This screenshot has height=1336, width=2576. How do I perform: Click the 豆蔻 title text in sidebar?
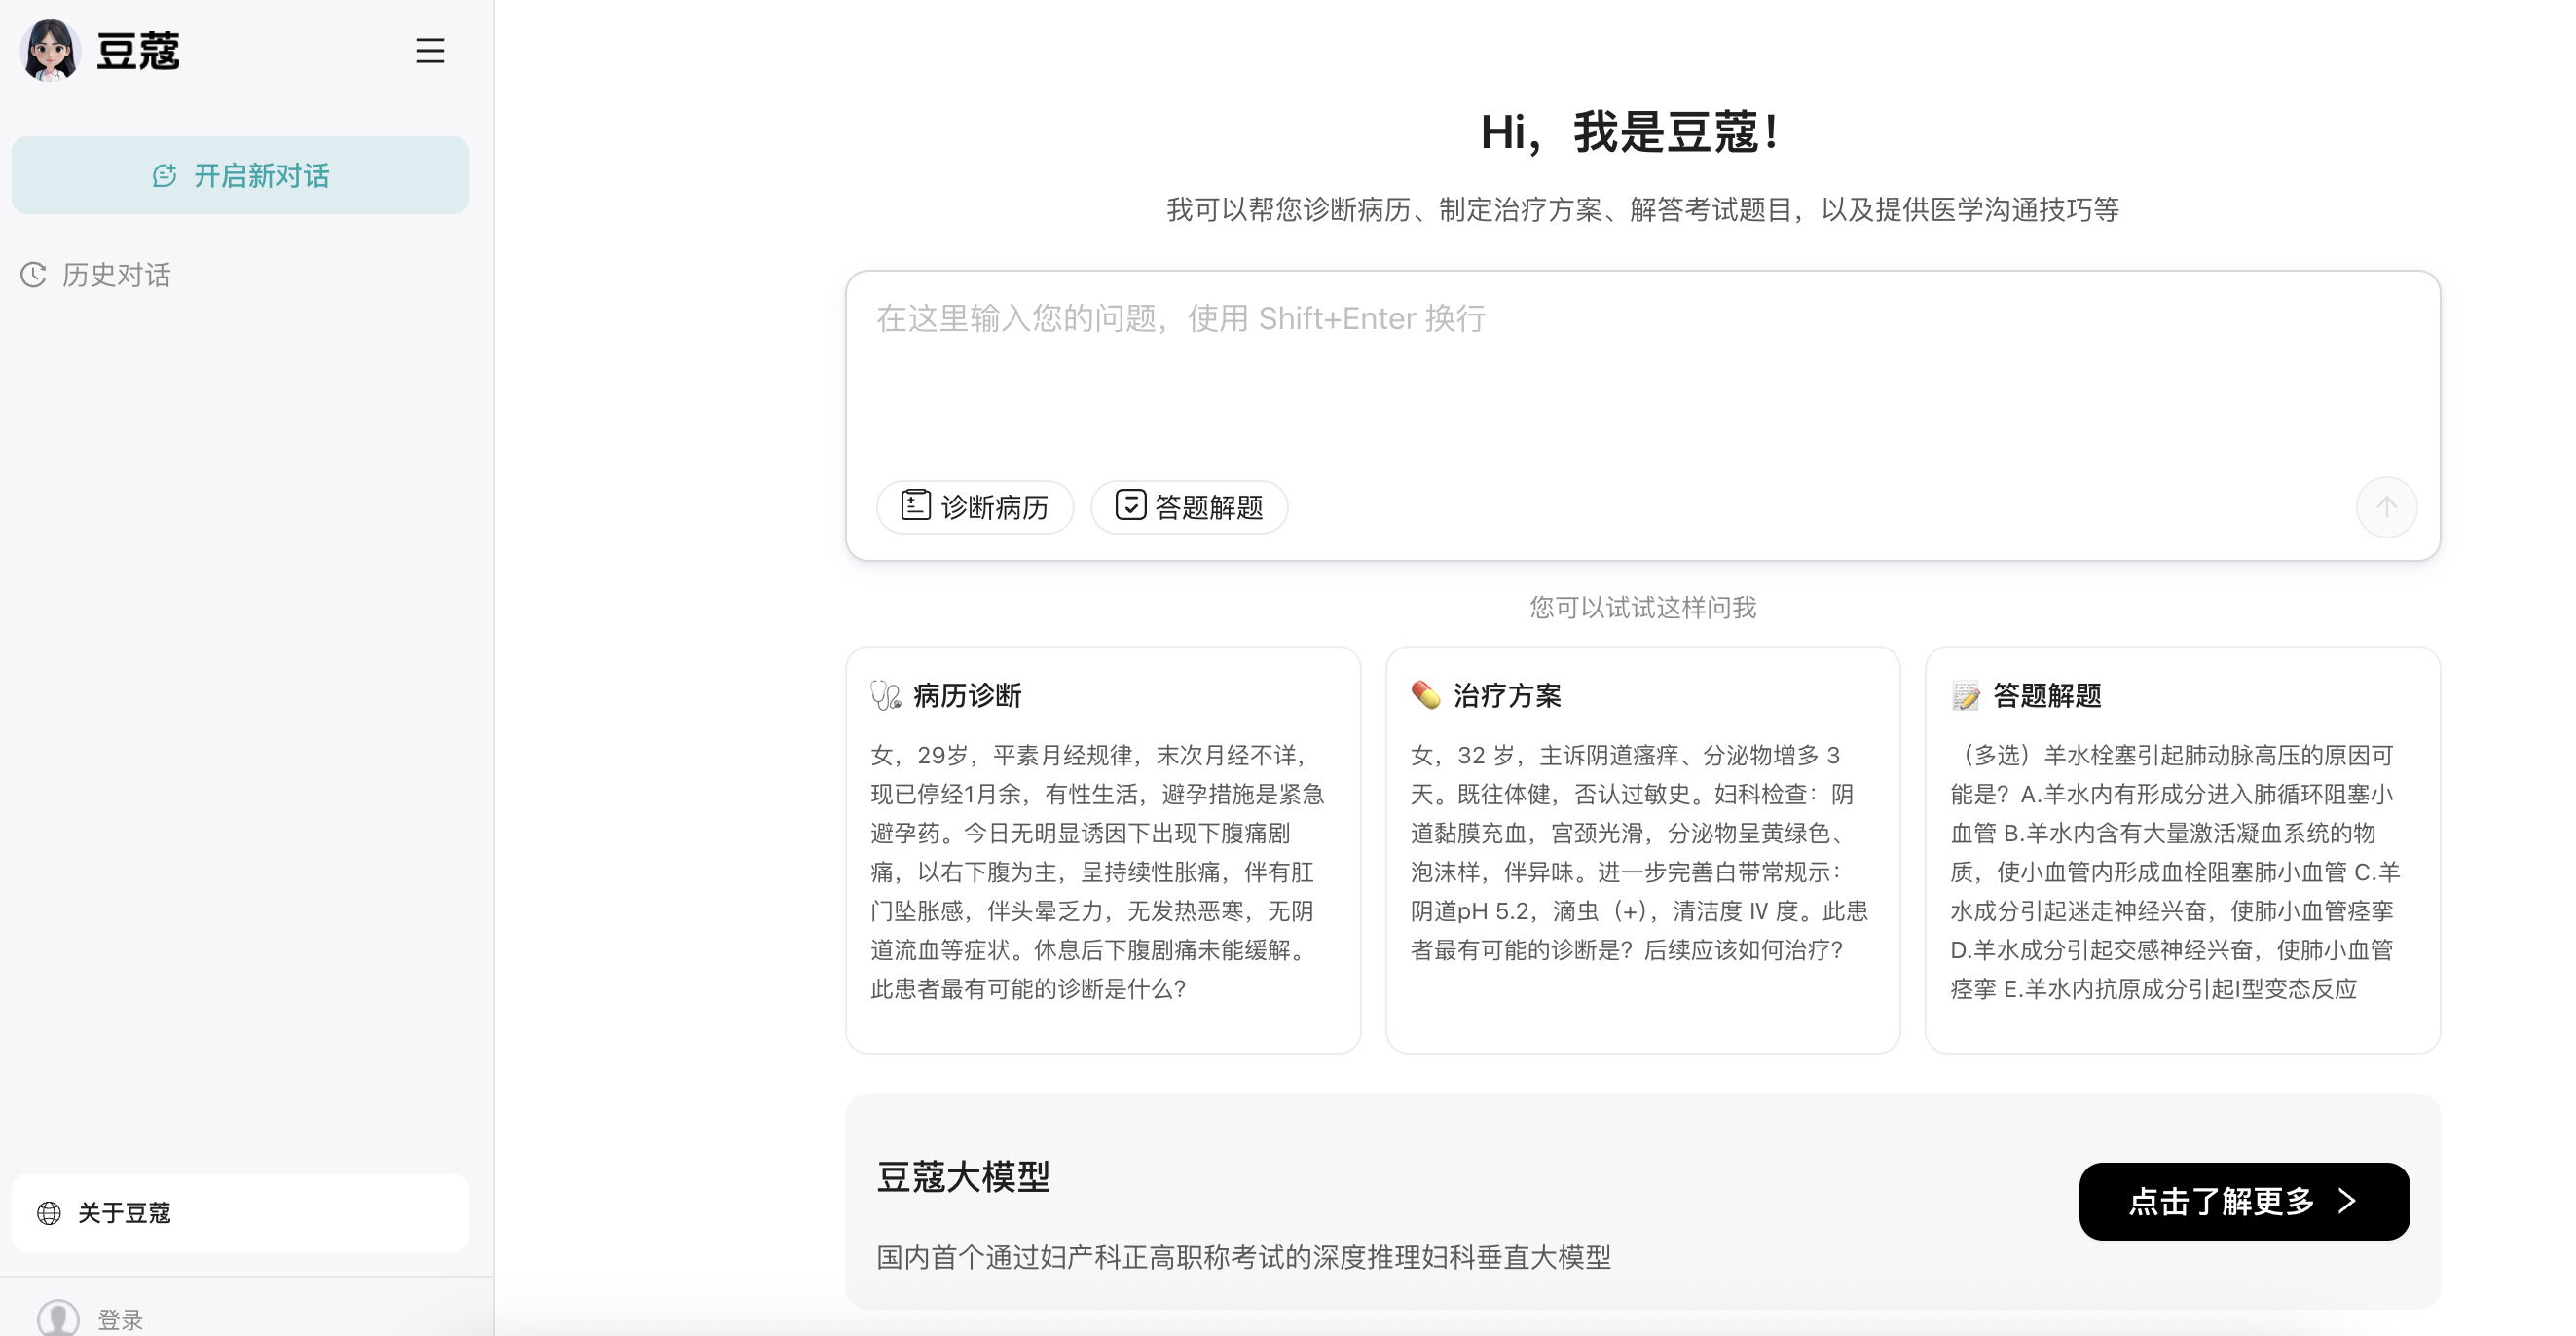point(138,51)
